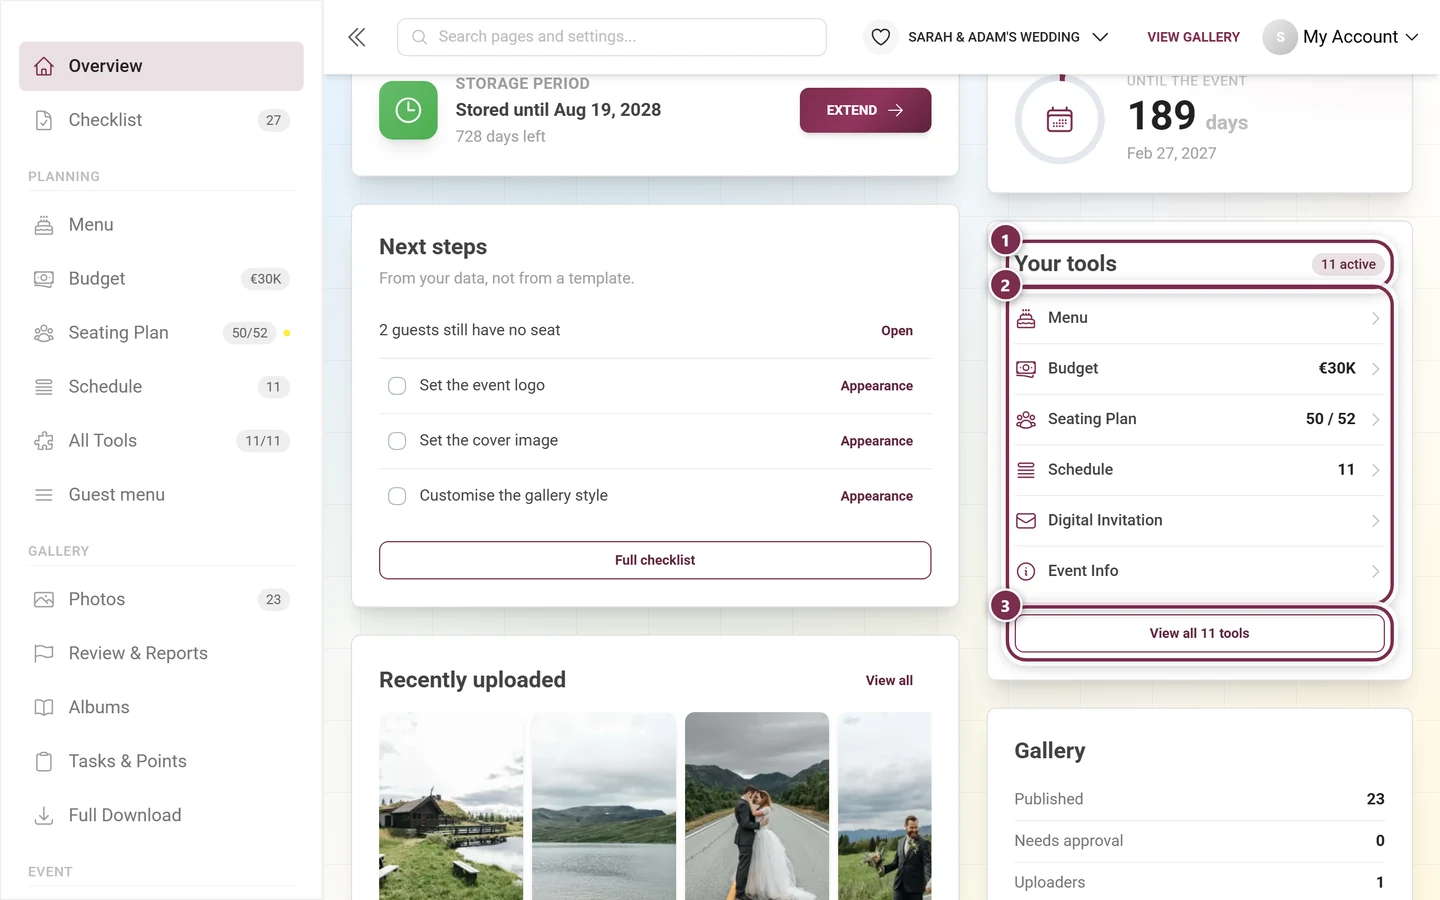Open Review & Reports in the sidebar
The width and height of the screenshot is (1440, 900).
(161, 654)
